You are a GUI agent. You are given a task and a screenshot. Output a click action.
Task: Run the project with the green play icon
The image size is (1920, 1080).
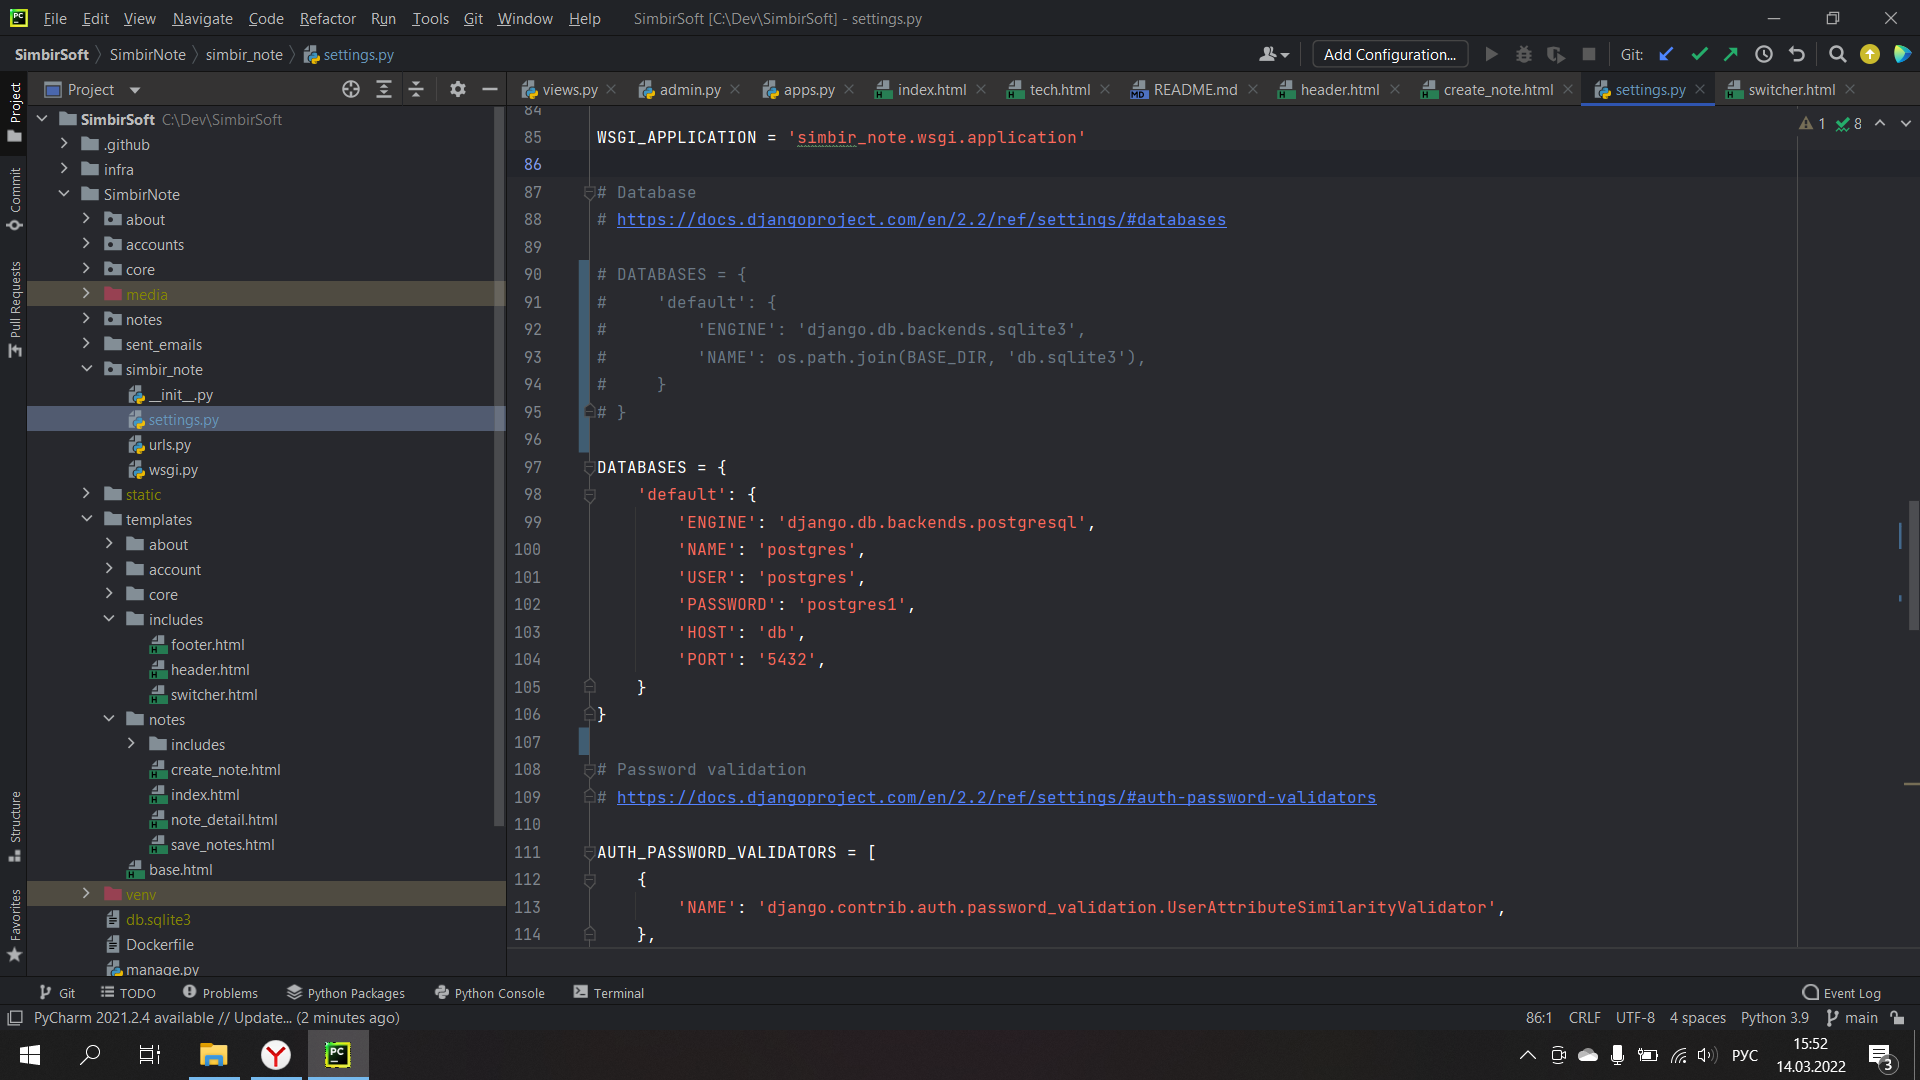coord(1491,54)
